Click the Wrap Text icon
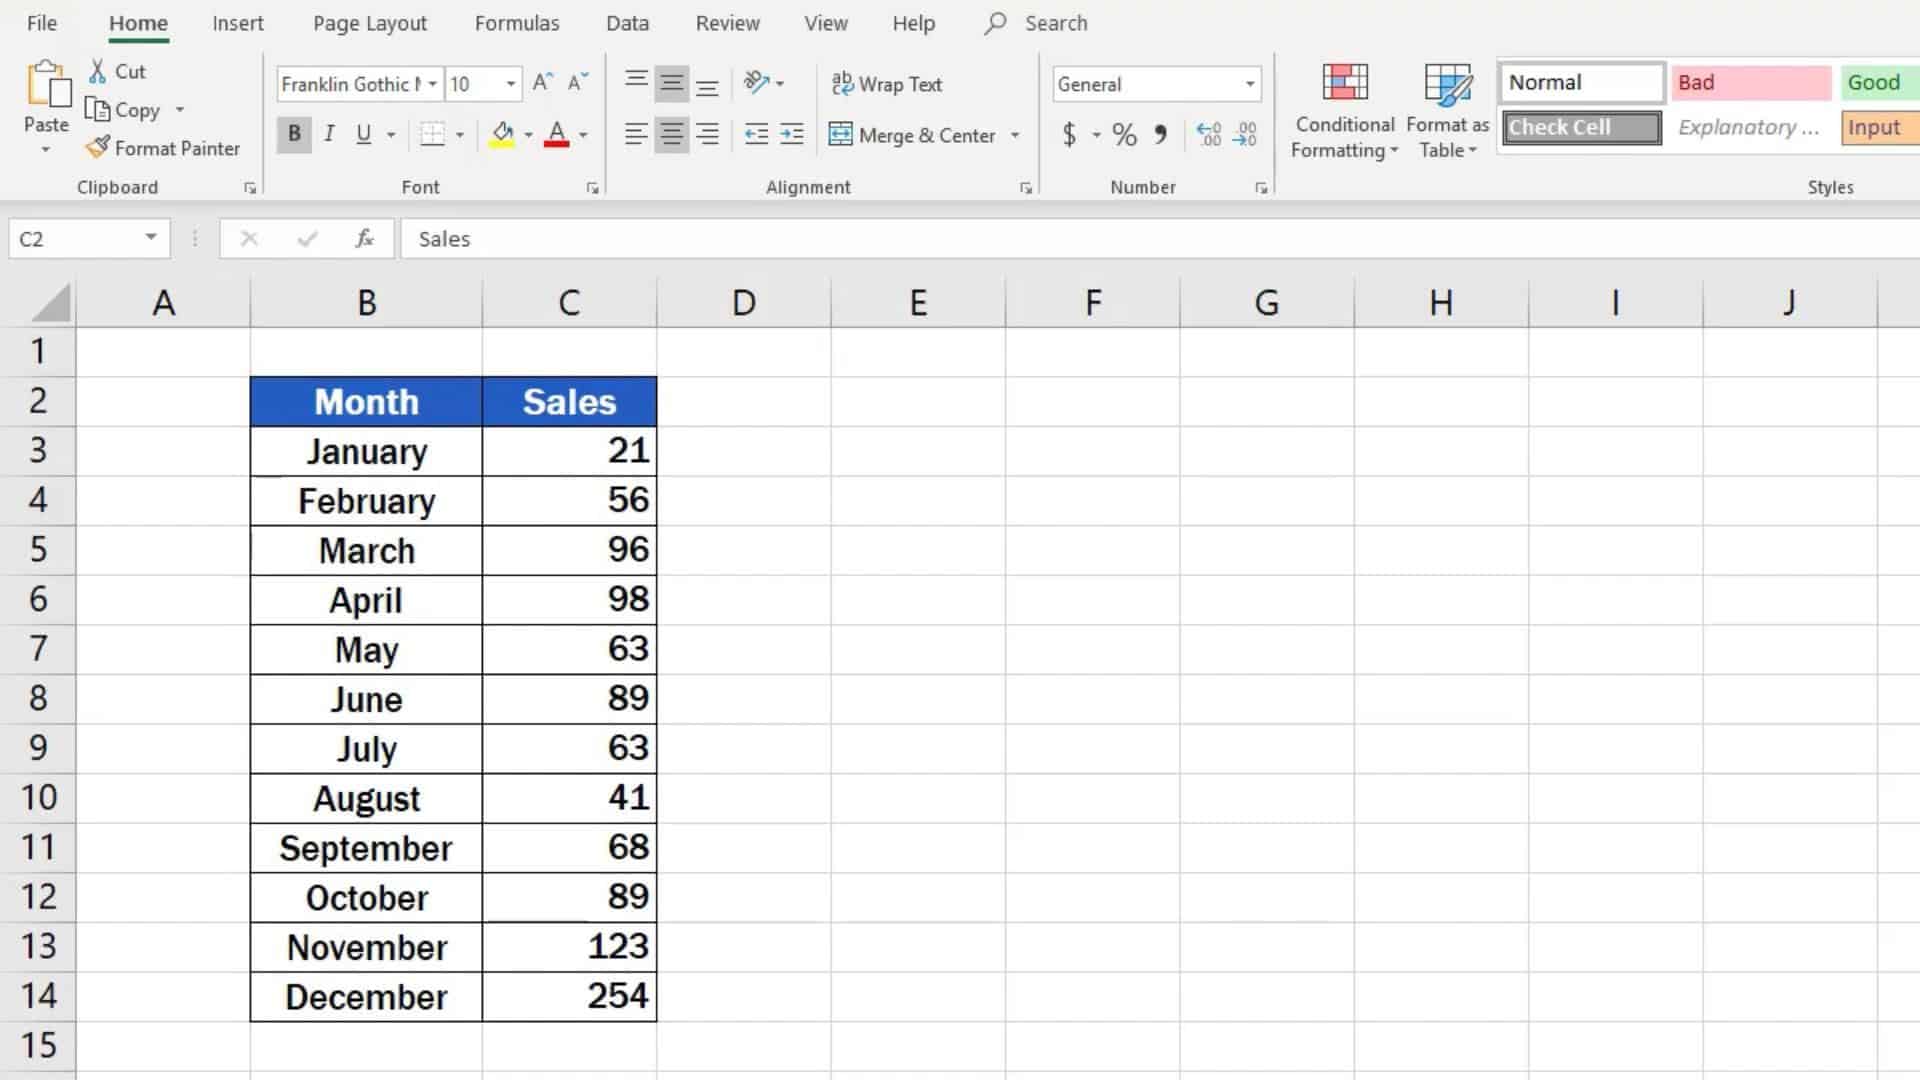The image size is (1920, 1080). (888, 84)
